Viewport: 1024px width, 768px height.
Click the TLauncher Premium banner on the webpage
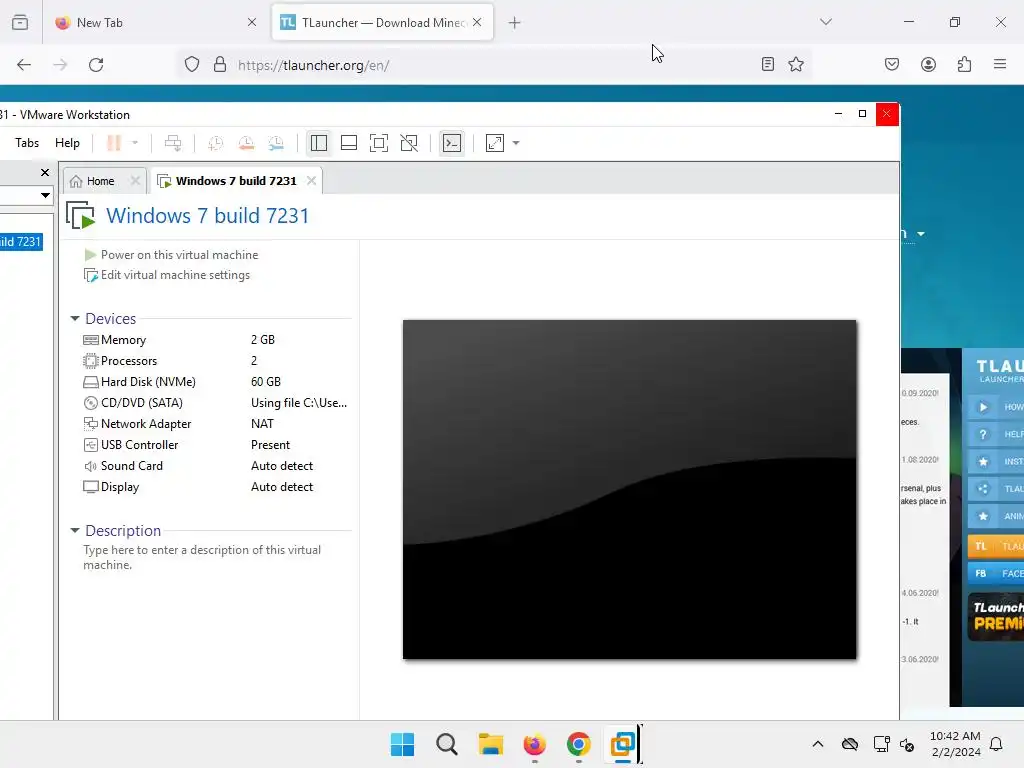(995, 616)
